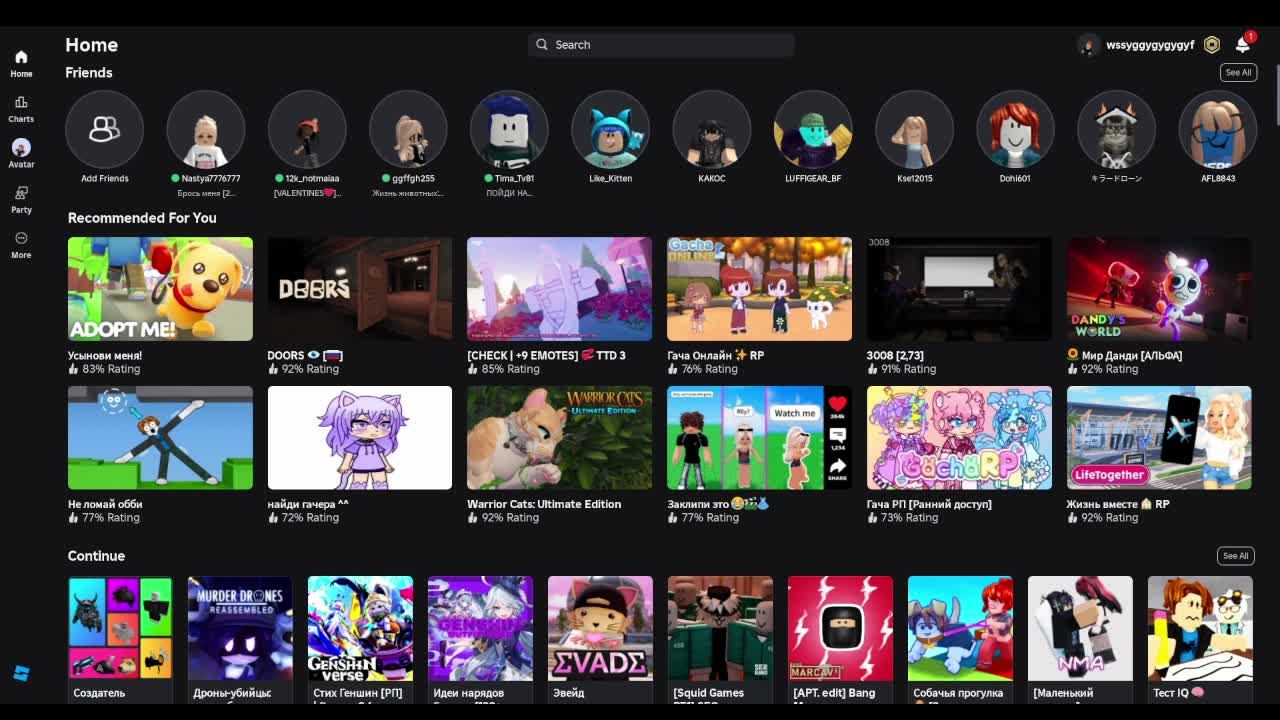This screenshot has width=1280, height=720.
Task: Open the Заклипи это thumbnail
Action: [759, 438]
